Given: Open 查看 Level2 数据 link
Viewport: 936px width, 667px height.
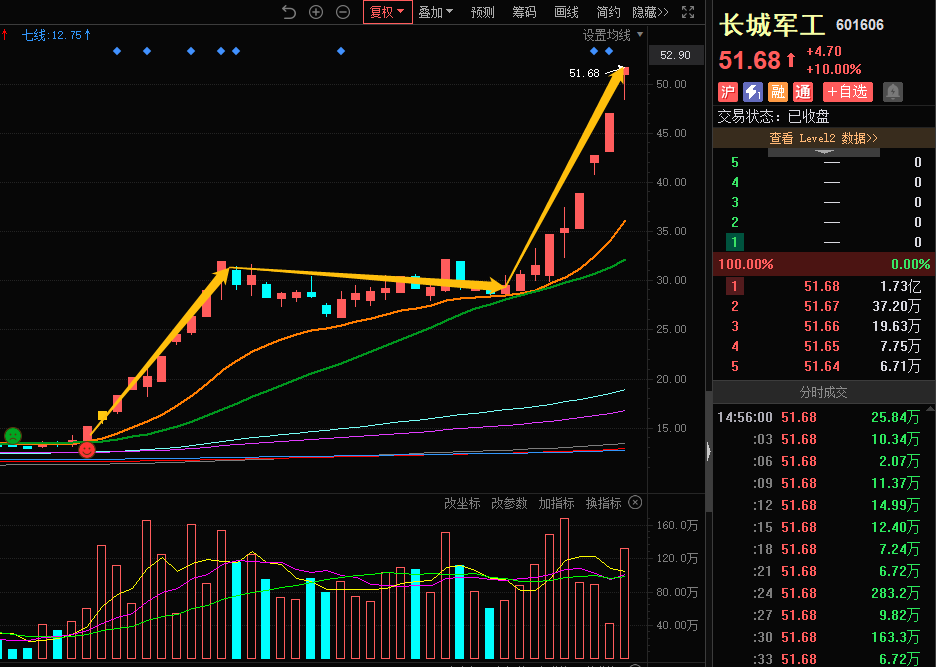Looking at the screenshot, I should click(x=823, y=138).
